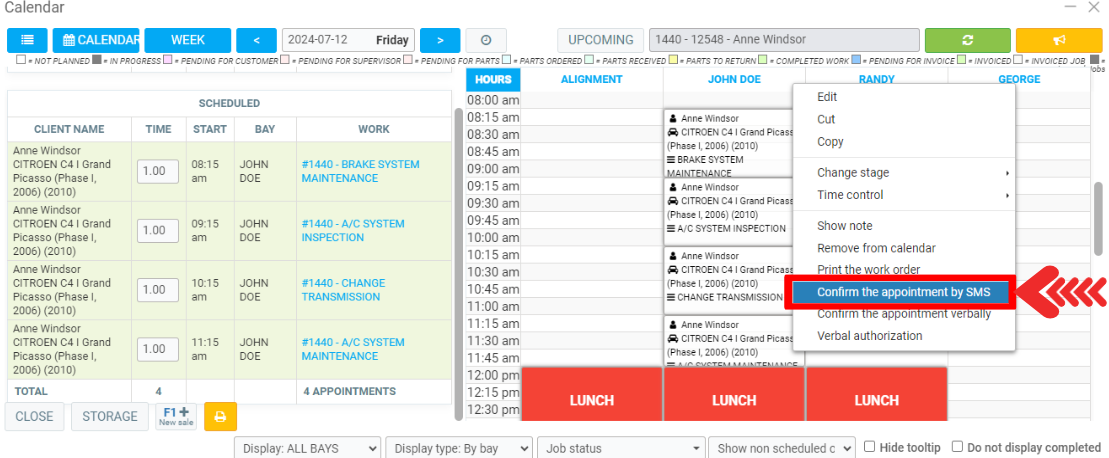Click the date field showing 2024-07-12
Image resolution: width=1109 pixels, height=458 pixels.
pos(346,40)
